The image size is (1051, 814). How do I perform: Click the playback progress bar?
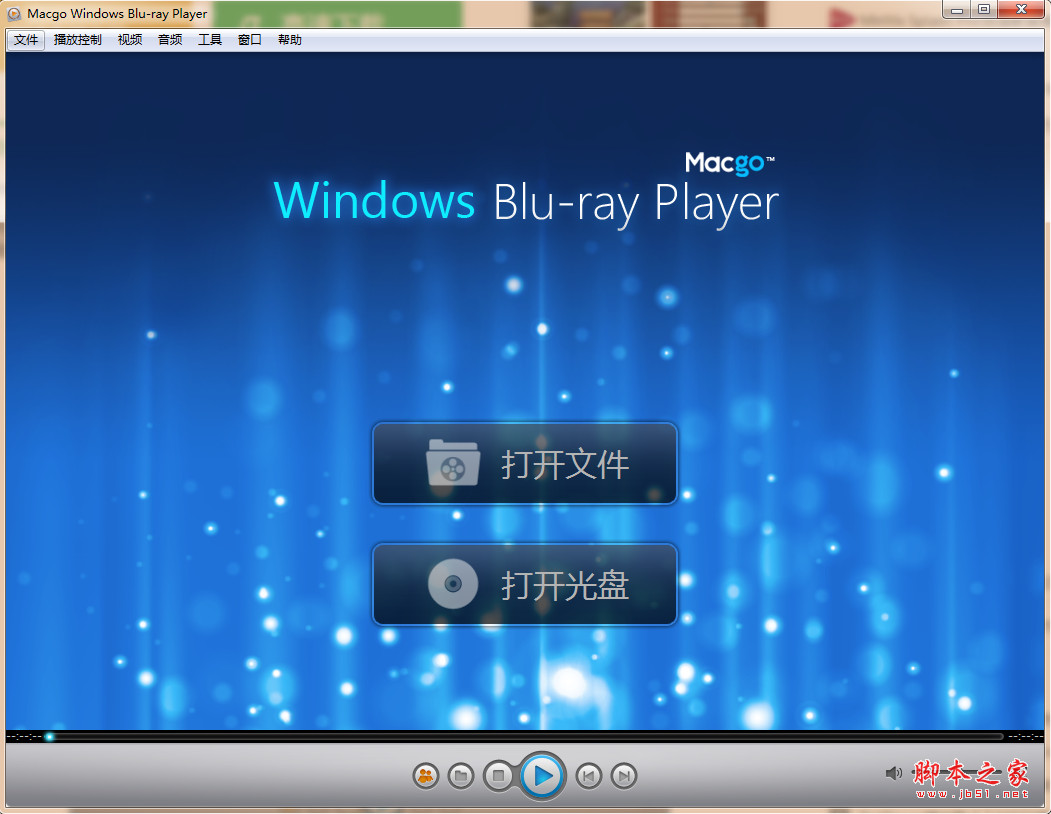pyautogui.click(x=525, y=737)
